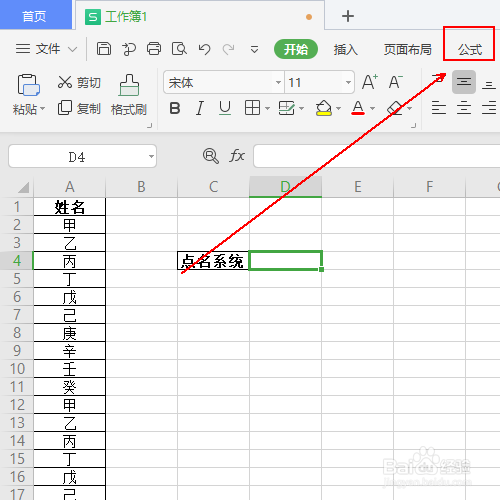The height and width of the screenshot is (500, 500).
Task: Click the magnifier icon beside fx
Action: click(x=211, y=156)
